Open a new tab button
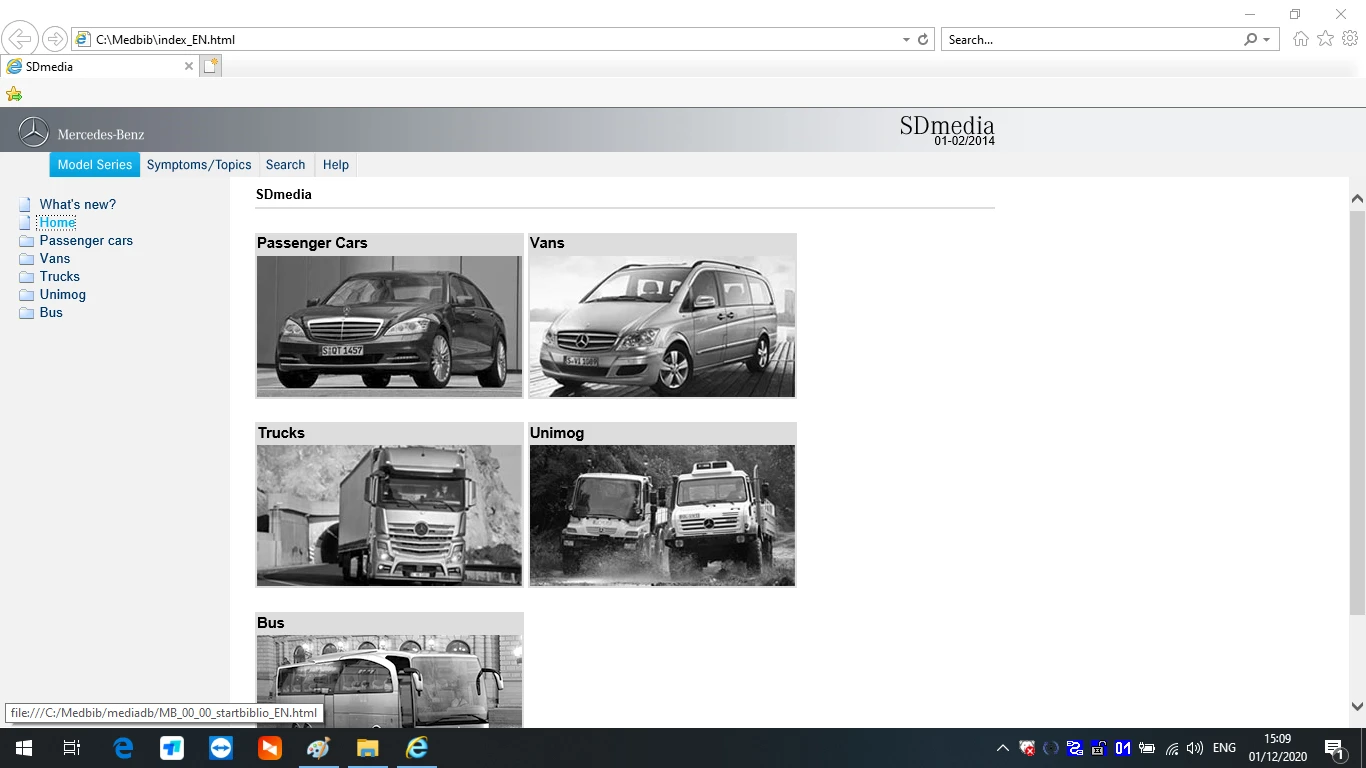This screenshot has height=768, width=1366. tap(210, 67)
